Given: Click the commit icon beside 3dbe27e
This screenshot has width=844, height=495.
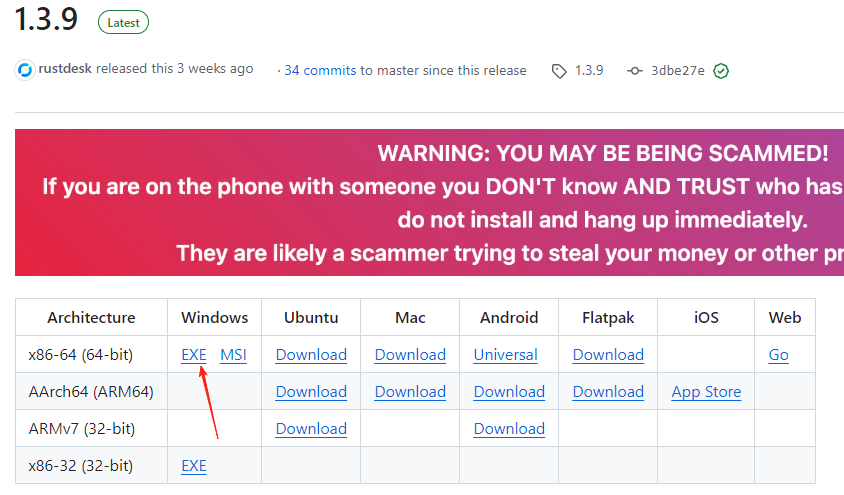Looking at the screenshot, I should (x=635, y=71).
